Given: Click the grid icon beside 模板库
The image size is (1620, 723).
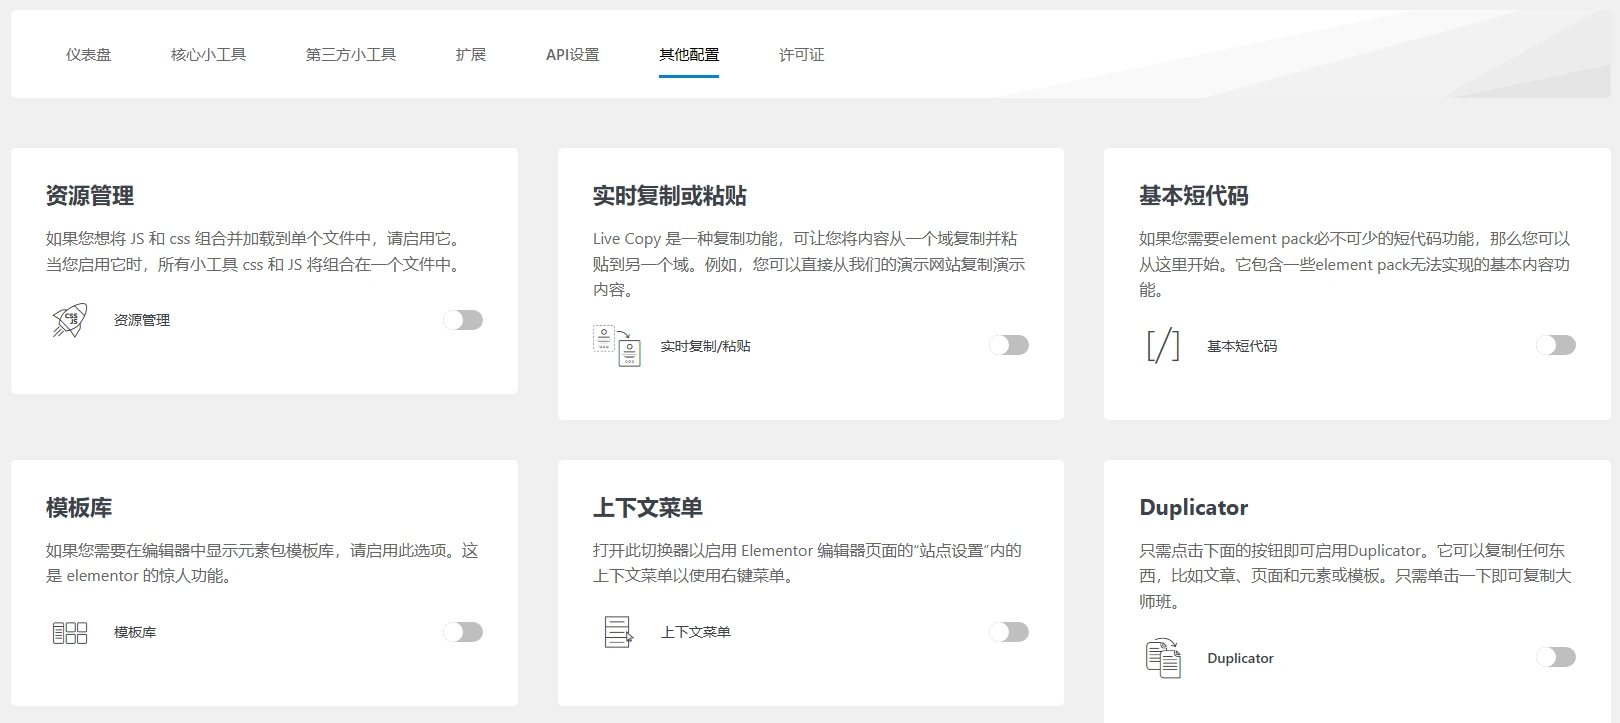Looking at the screenshot, I should point(70,632).
